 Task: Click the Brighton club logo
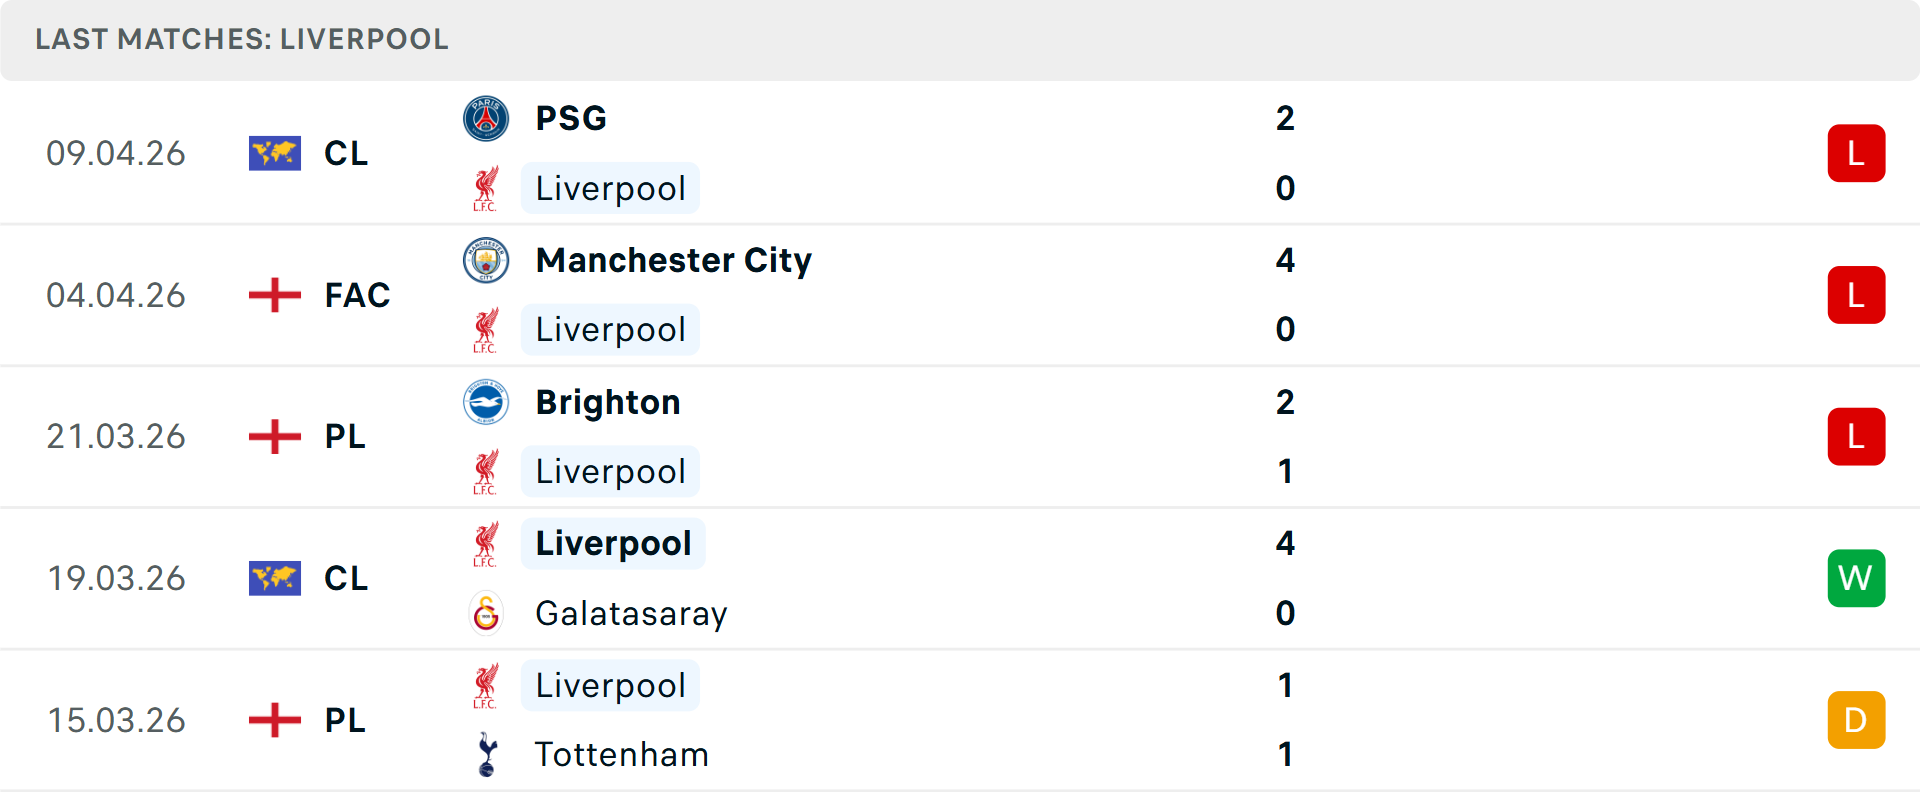click(487, 402)
